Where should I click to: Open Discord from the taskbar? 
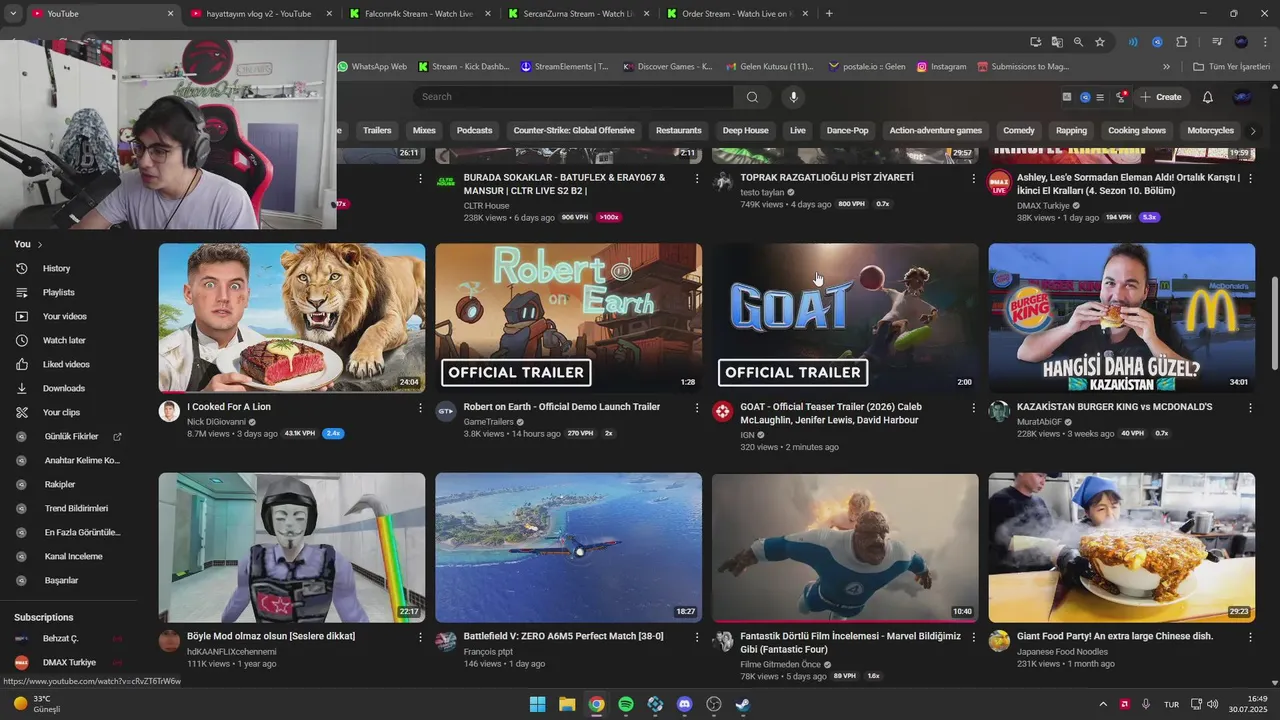tap(684, 704)
